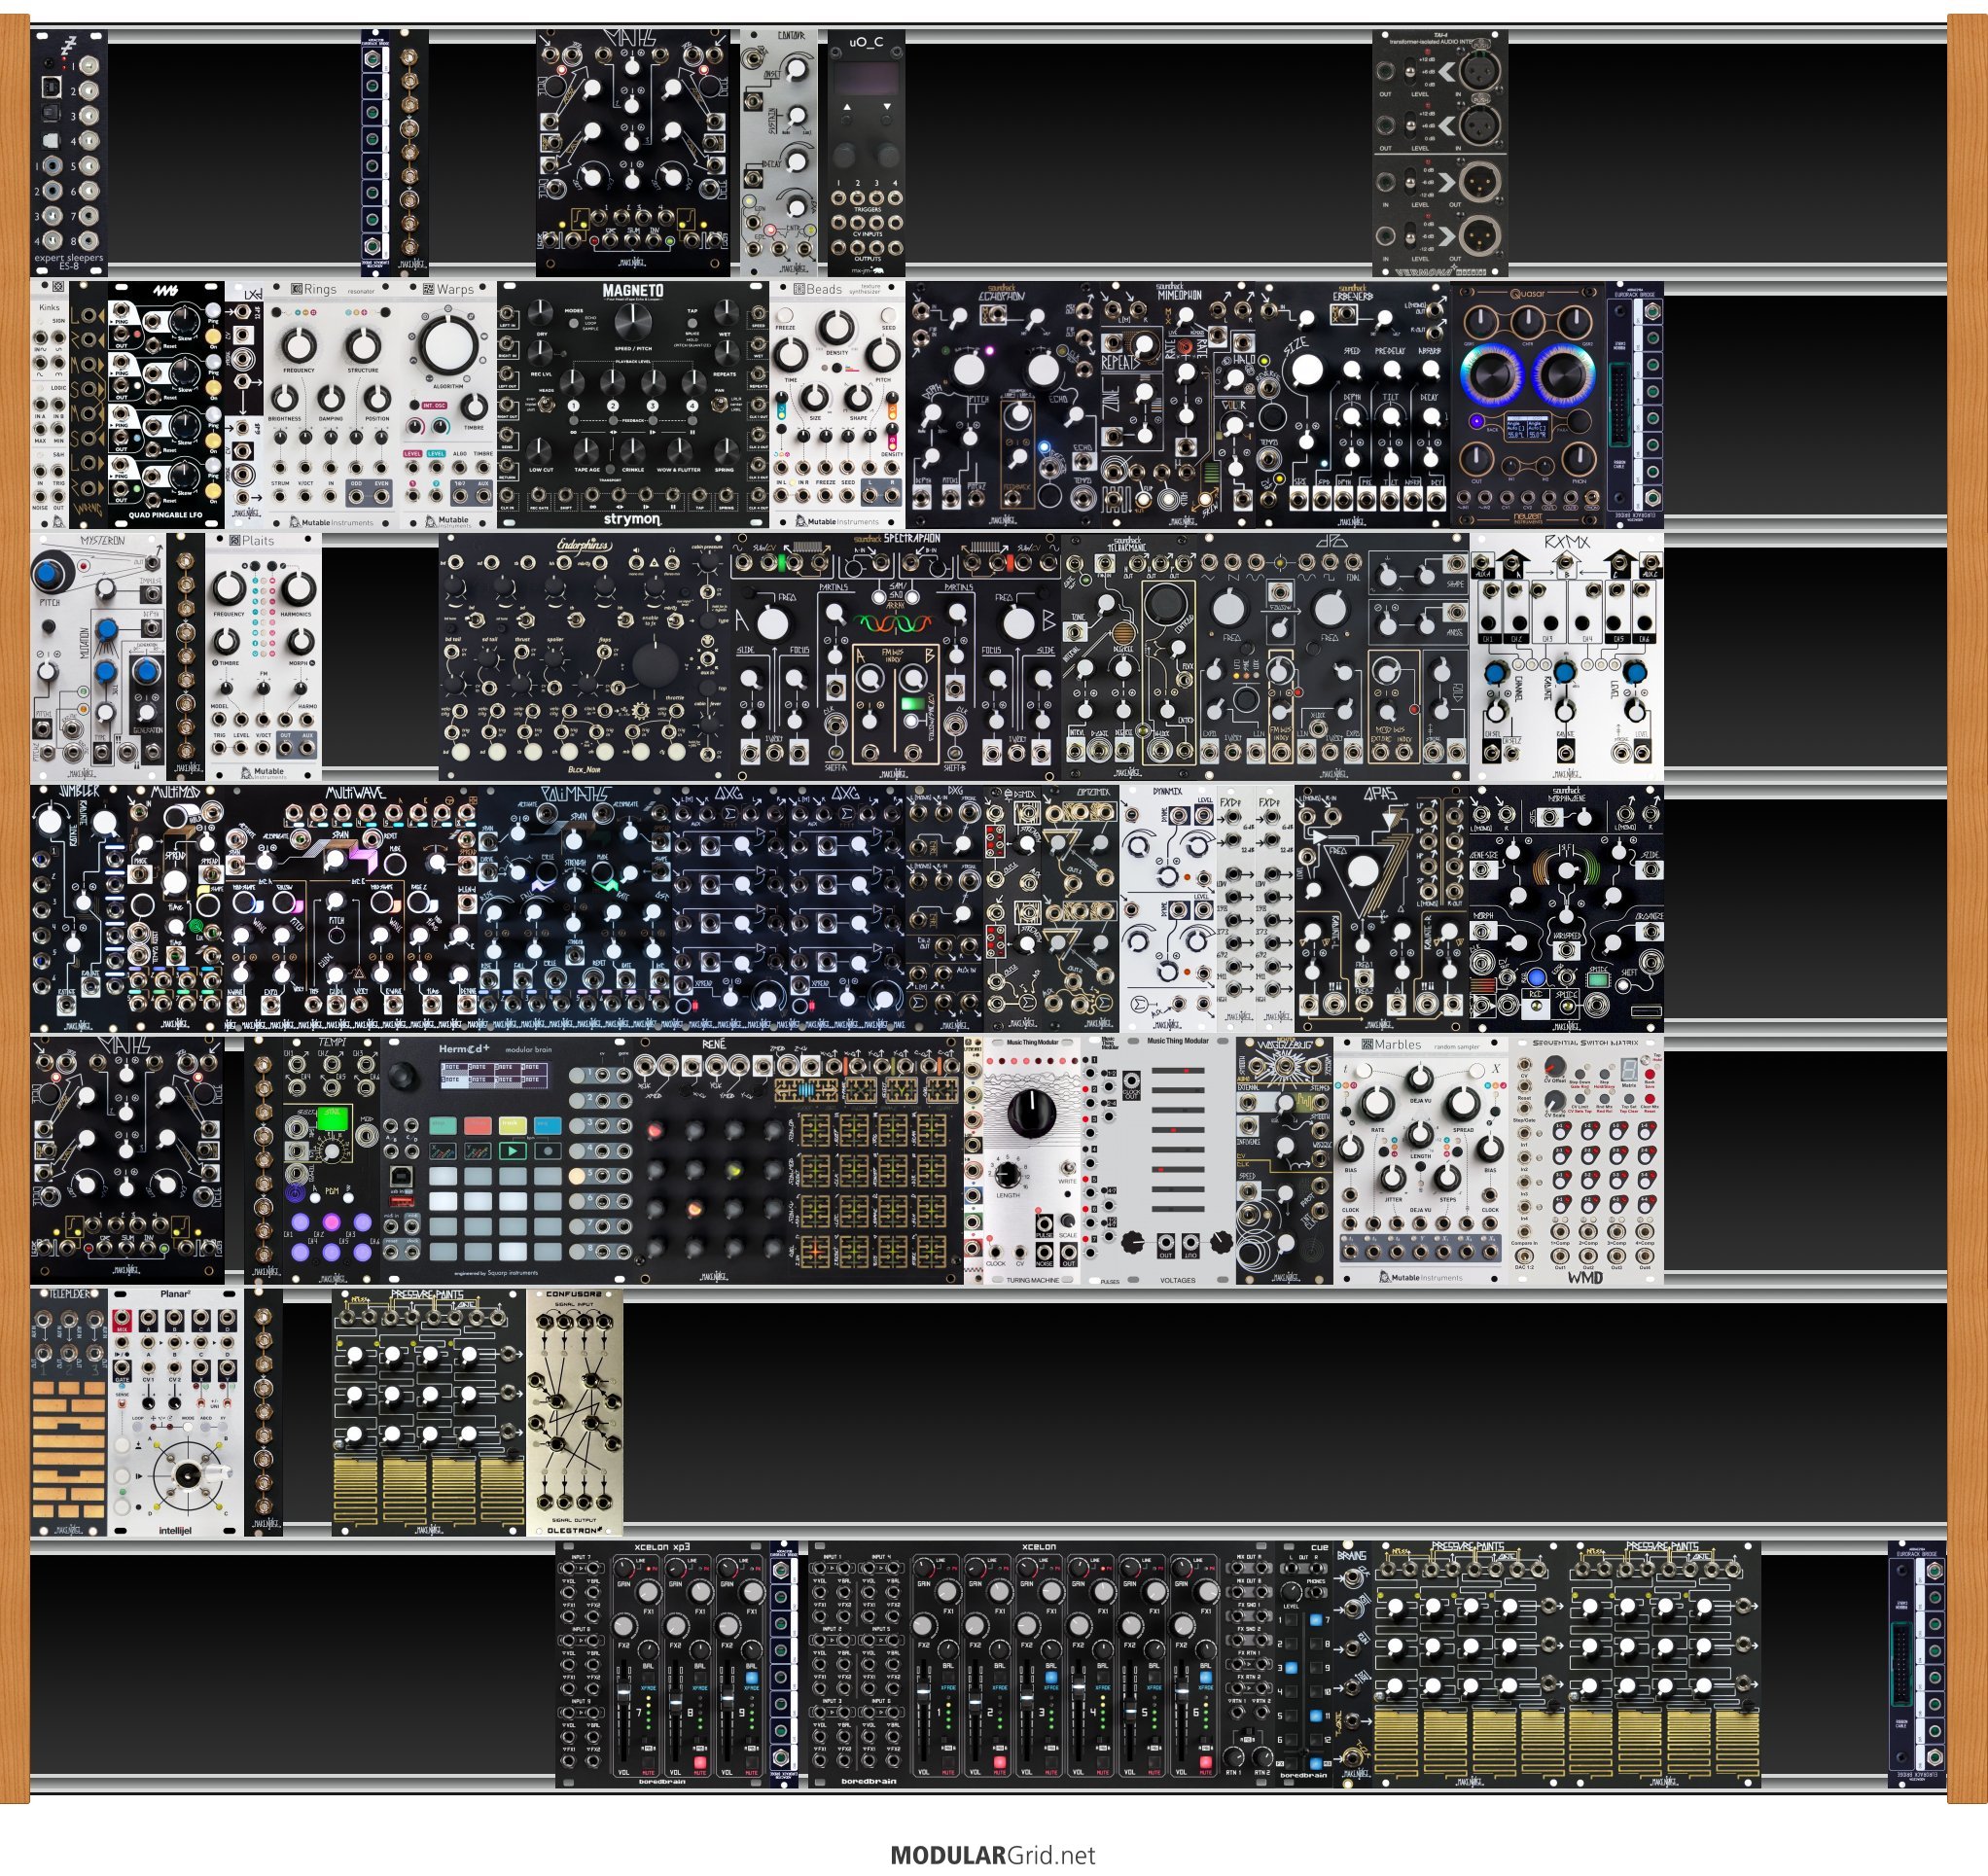The width and height of the screenshot is (1988, 1876).
Task: Select the Mysteron module
Action: pos(98,656)
